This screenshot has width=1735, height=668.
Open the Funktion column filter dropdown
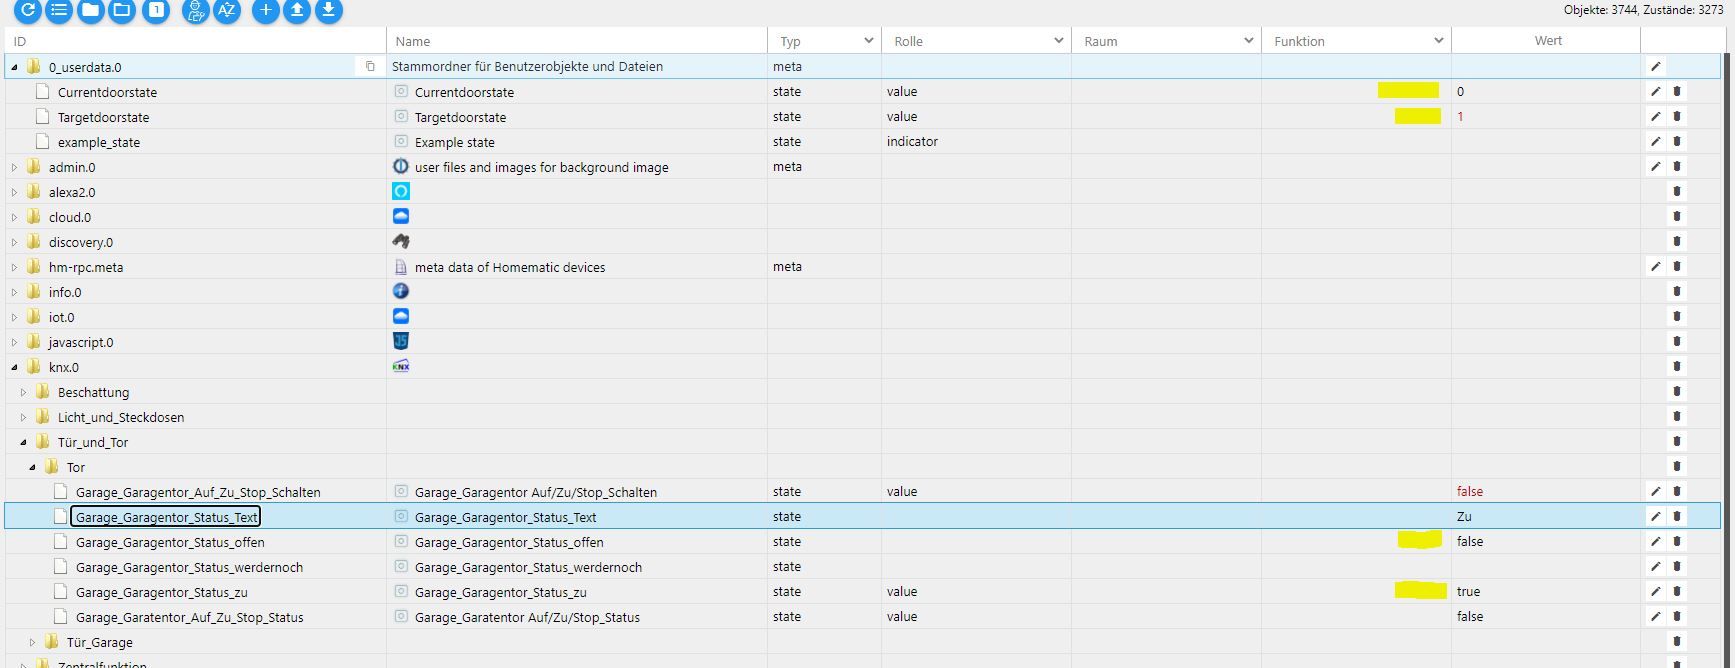1438,41
